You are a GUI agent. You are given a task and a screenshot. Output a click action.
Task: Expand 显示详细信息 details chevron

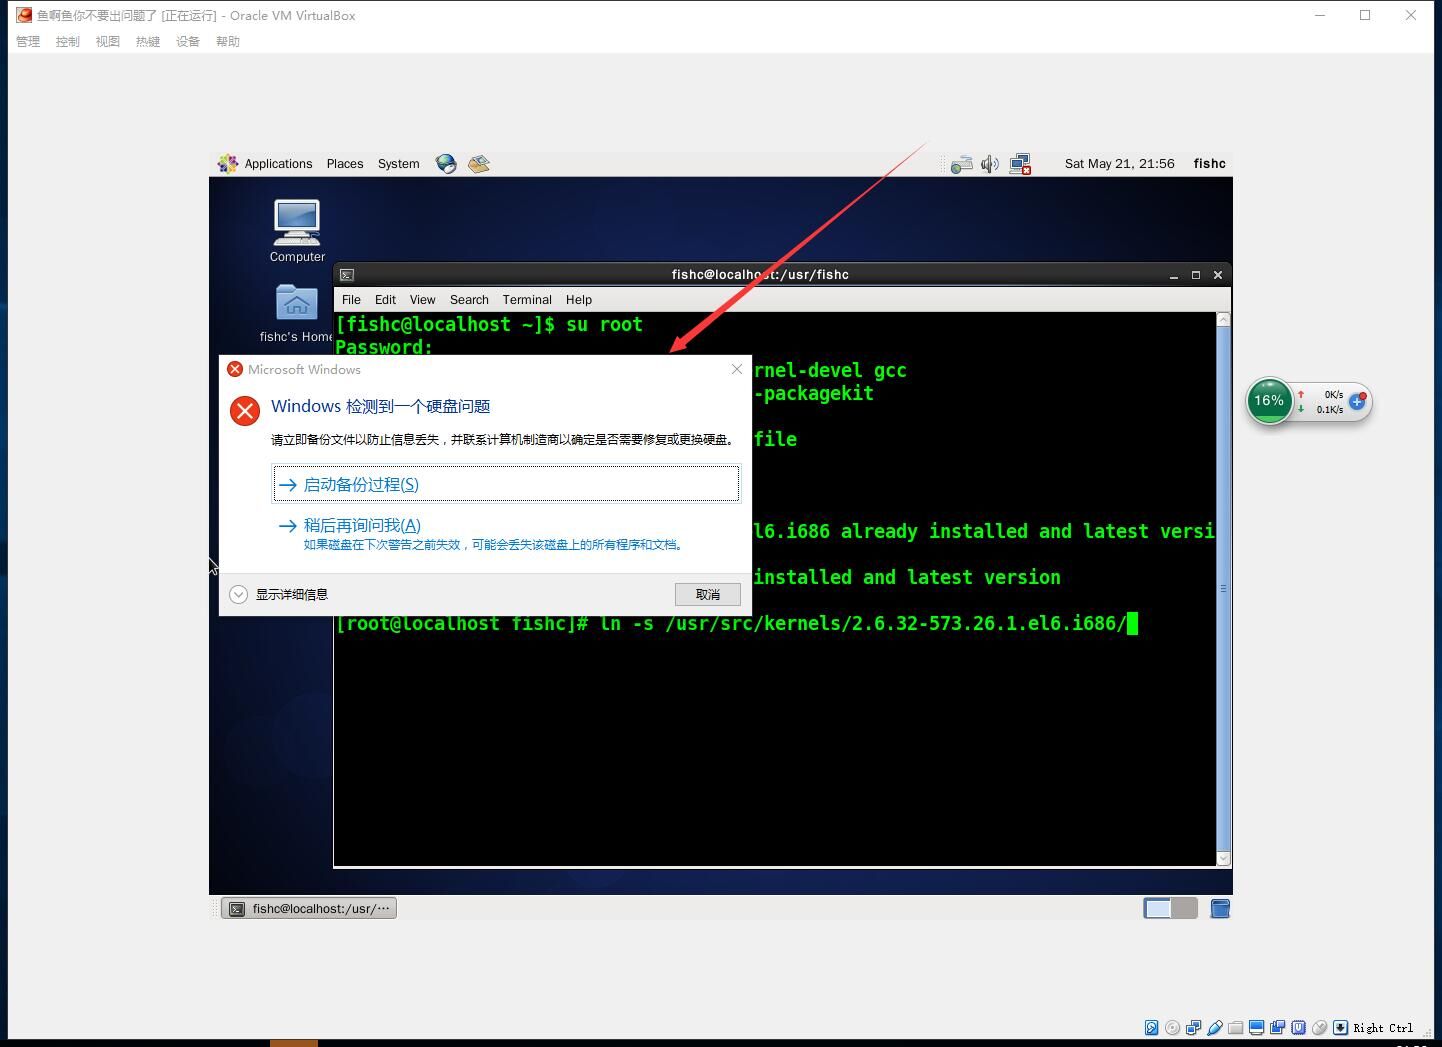tap(238, 594)
